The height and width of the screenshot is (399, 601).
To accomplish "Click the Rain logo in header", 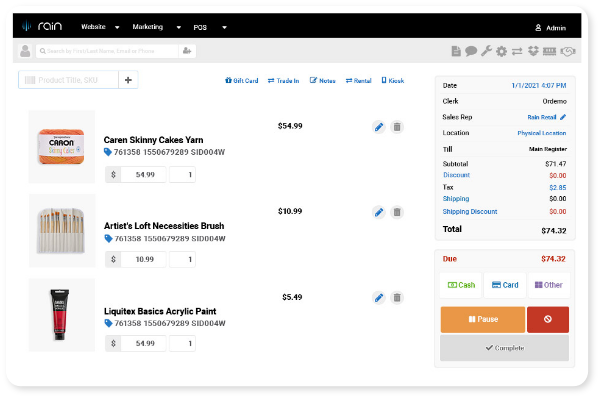I will click(42, 26).
